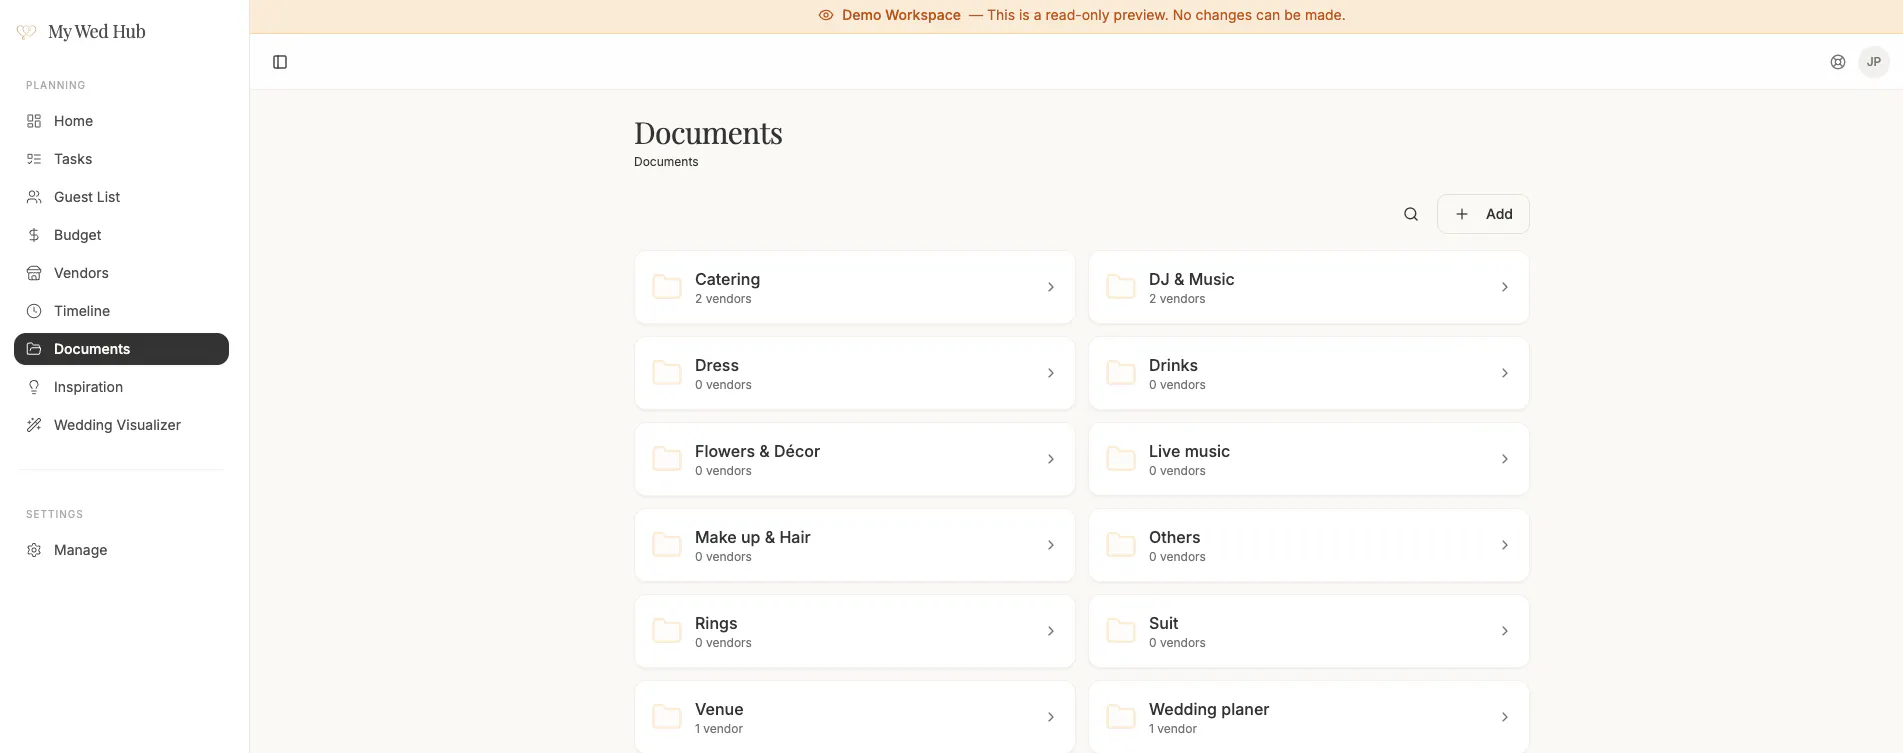Click the Suit folder icon

coord(1121,631)
